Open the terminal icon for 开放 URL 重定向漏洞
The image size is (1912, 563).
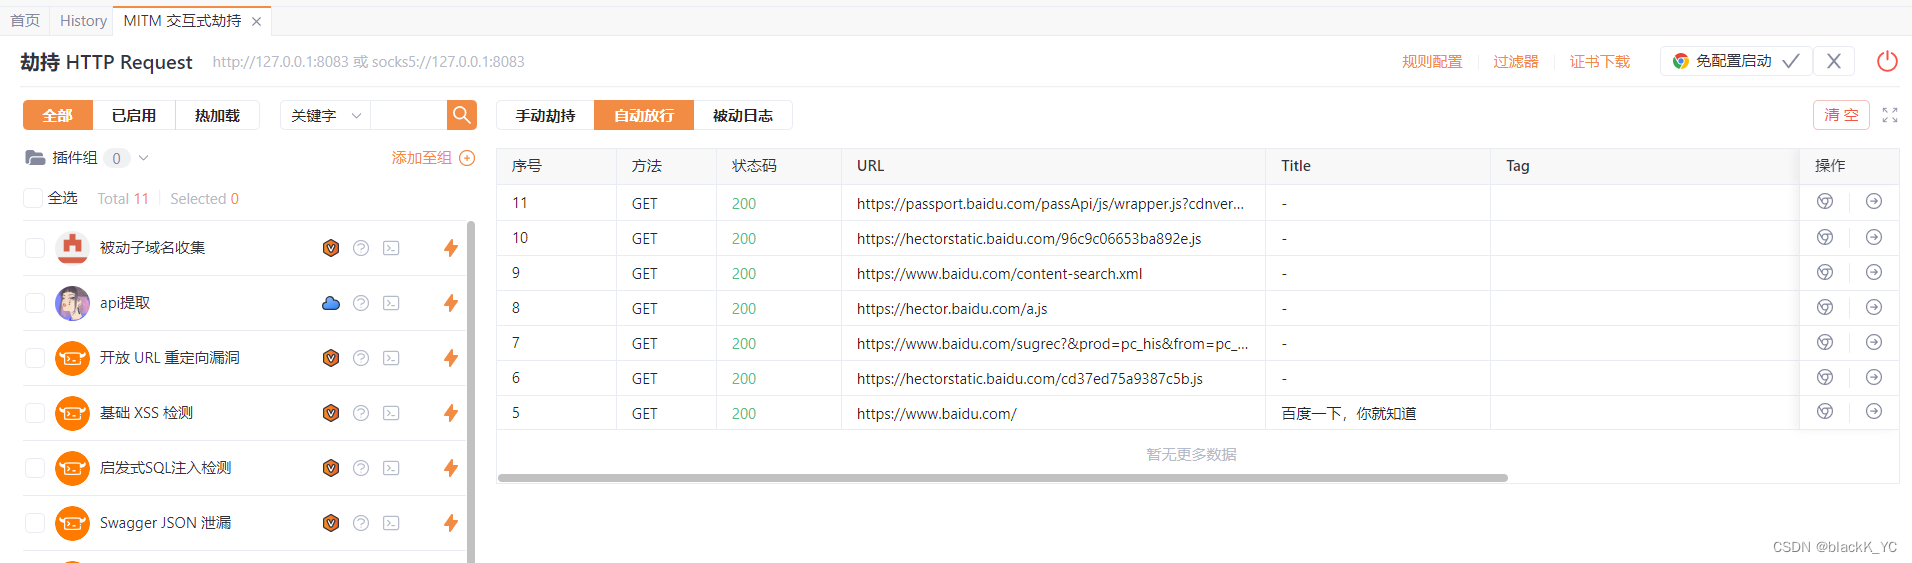(x=391, y=358)
